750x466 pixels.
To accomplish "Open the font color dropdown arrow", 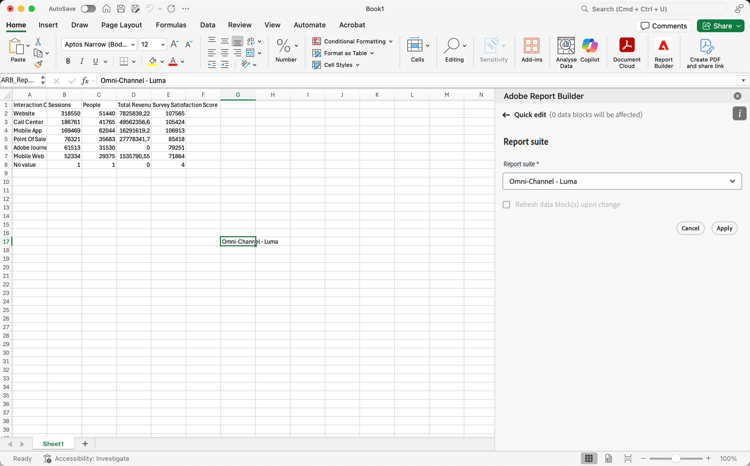I will point(183,62).
